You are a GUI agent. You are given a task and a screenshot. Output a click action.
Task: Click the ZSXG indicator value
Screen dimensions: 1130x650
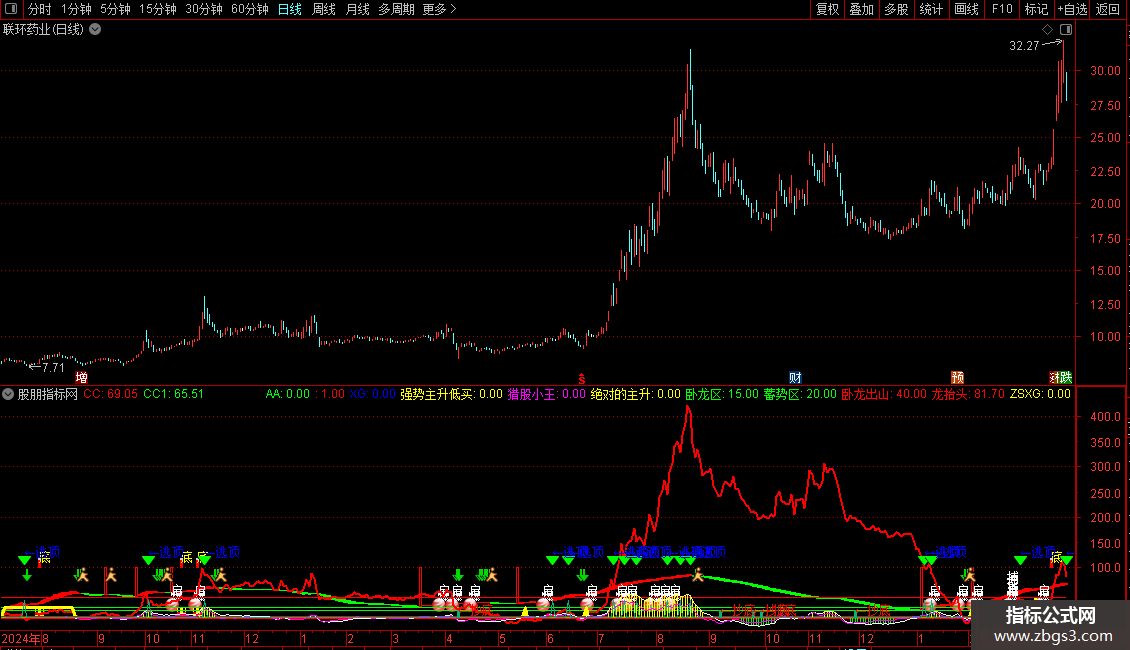1040,394
